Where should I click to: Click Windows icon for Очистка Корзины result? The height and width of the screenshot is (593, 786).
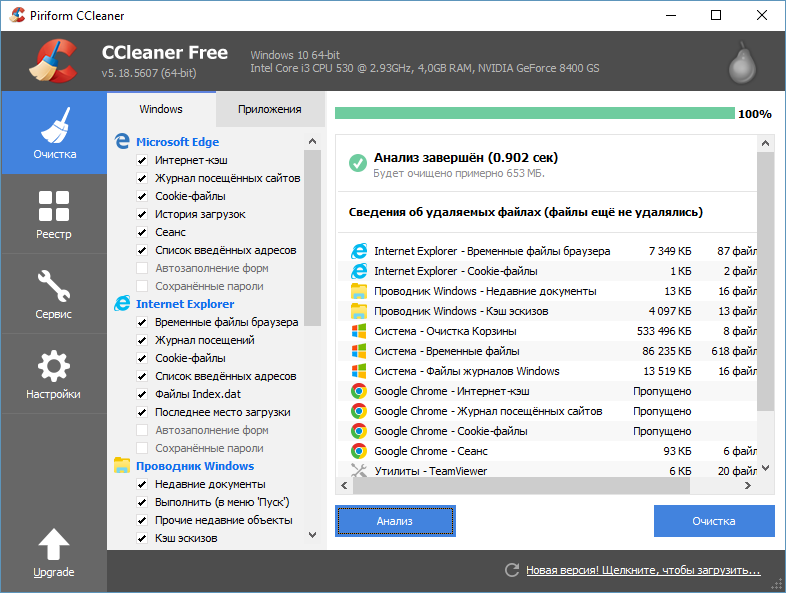[358, 331]
